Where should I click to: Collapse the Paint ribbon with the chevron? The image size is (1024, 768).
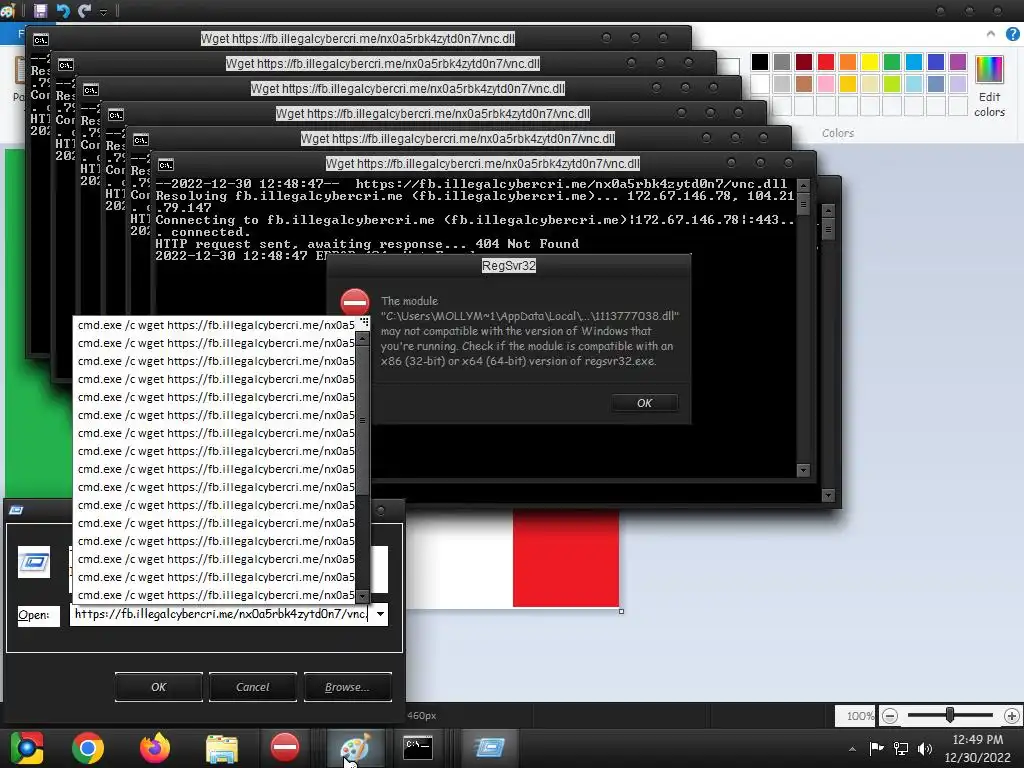[991, 34]
